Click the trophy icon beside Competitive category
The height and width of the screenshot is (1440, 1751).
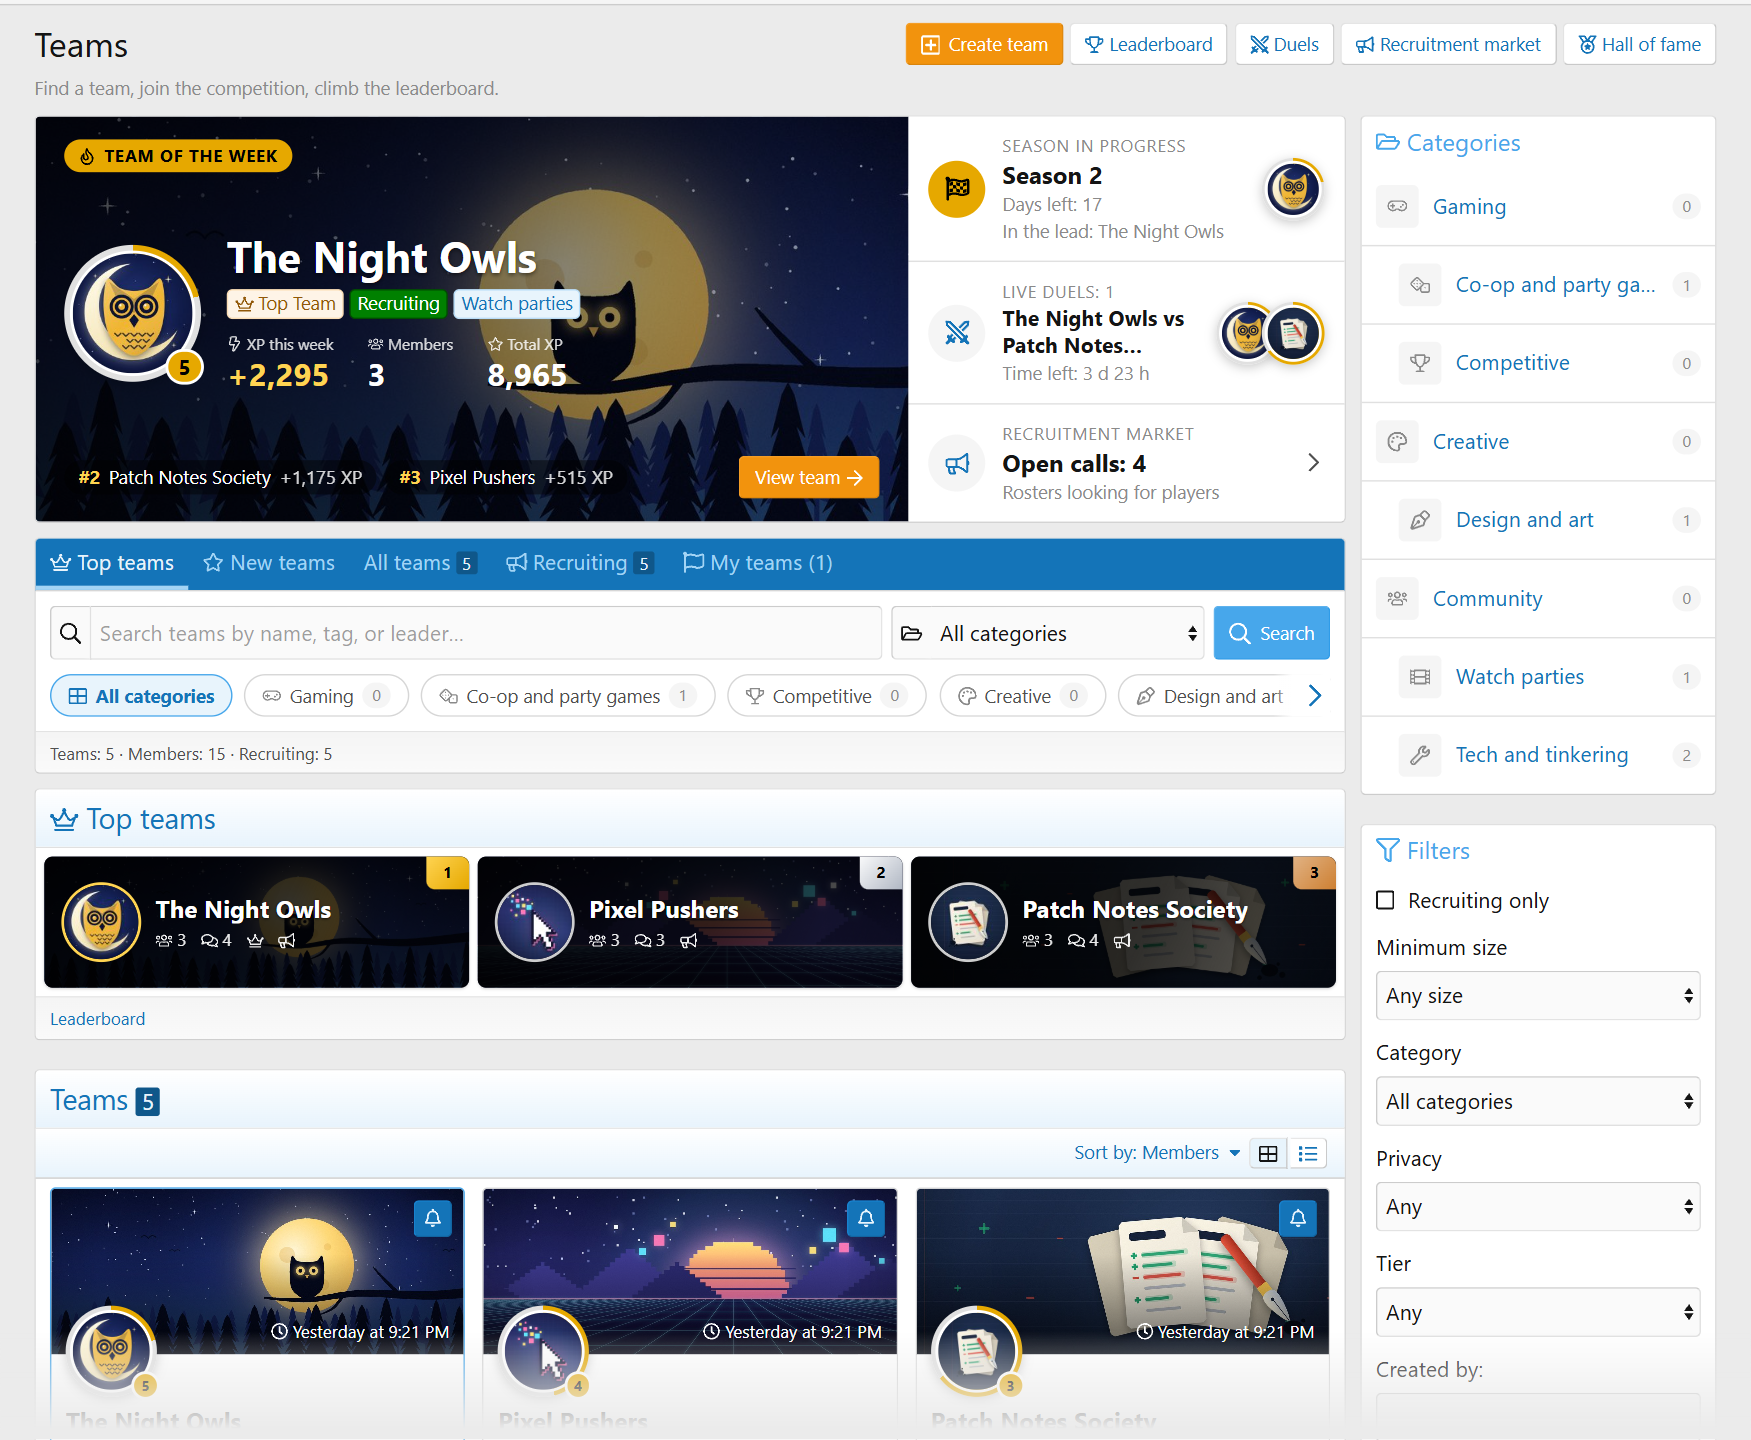(x=1420, y=364)
